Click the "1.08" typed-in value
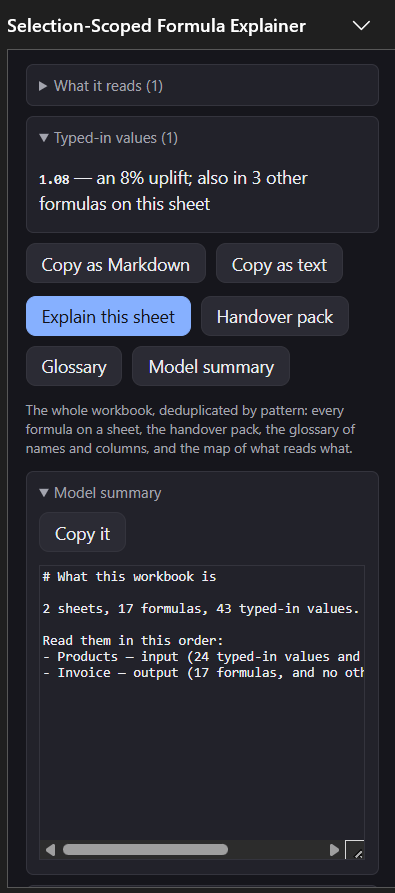This screenshot has width=395, height=893. (54, 179)
